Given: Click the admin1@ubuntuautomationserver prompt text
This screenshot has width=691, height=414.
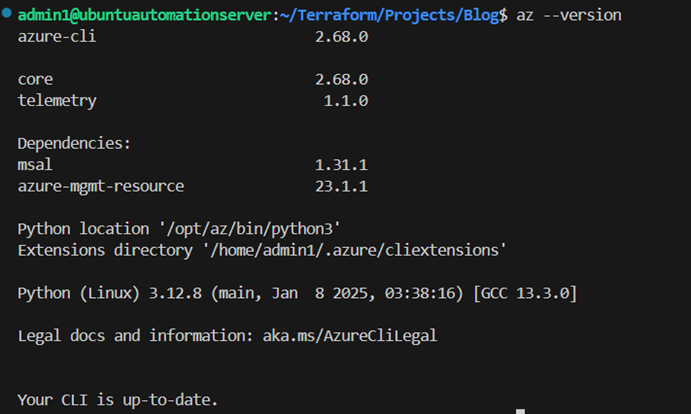Looking at the screenshot, I should [145, 15].
